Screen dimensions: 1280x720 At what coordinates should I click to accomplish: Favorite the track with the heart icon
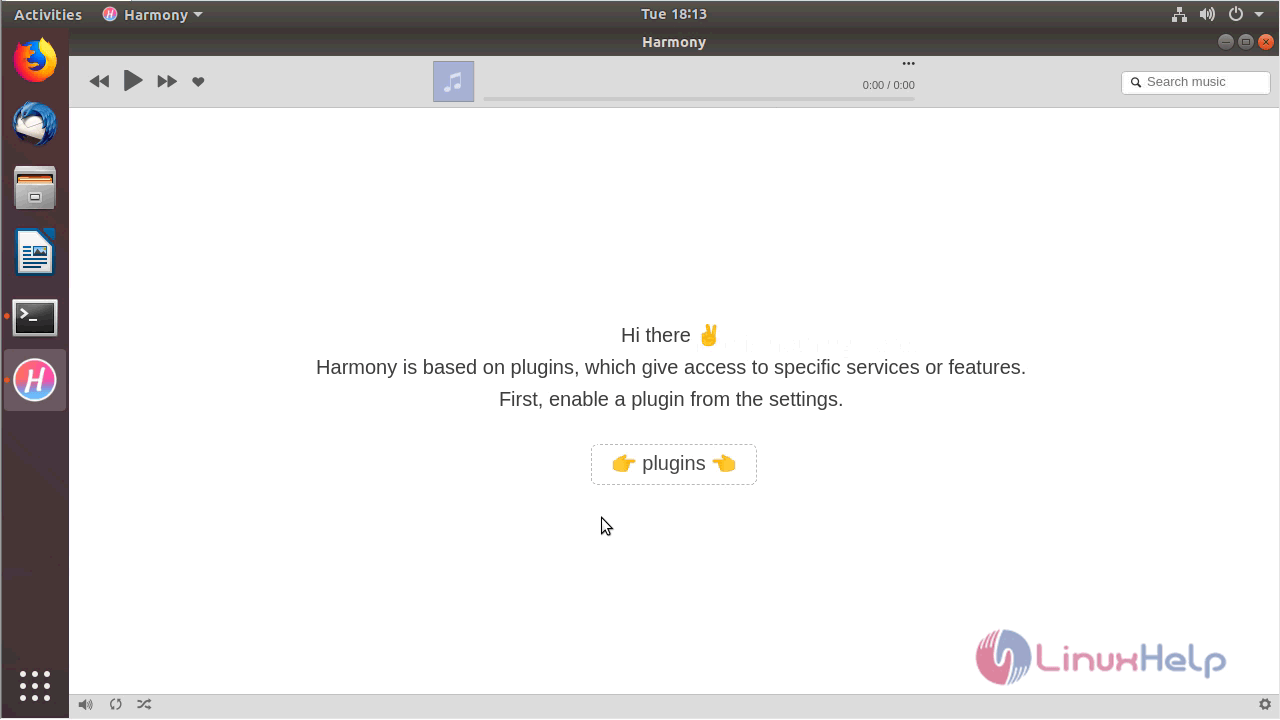(198, 82)
